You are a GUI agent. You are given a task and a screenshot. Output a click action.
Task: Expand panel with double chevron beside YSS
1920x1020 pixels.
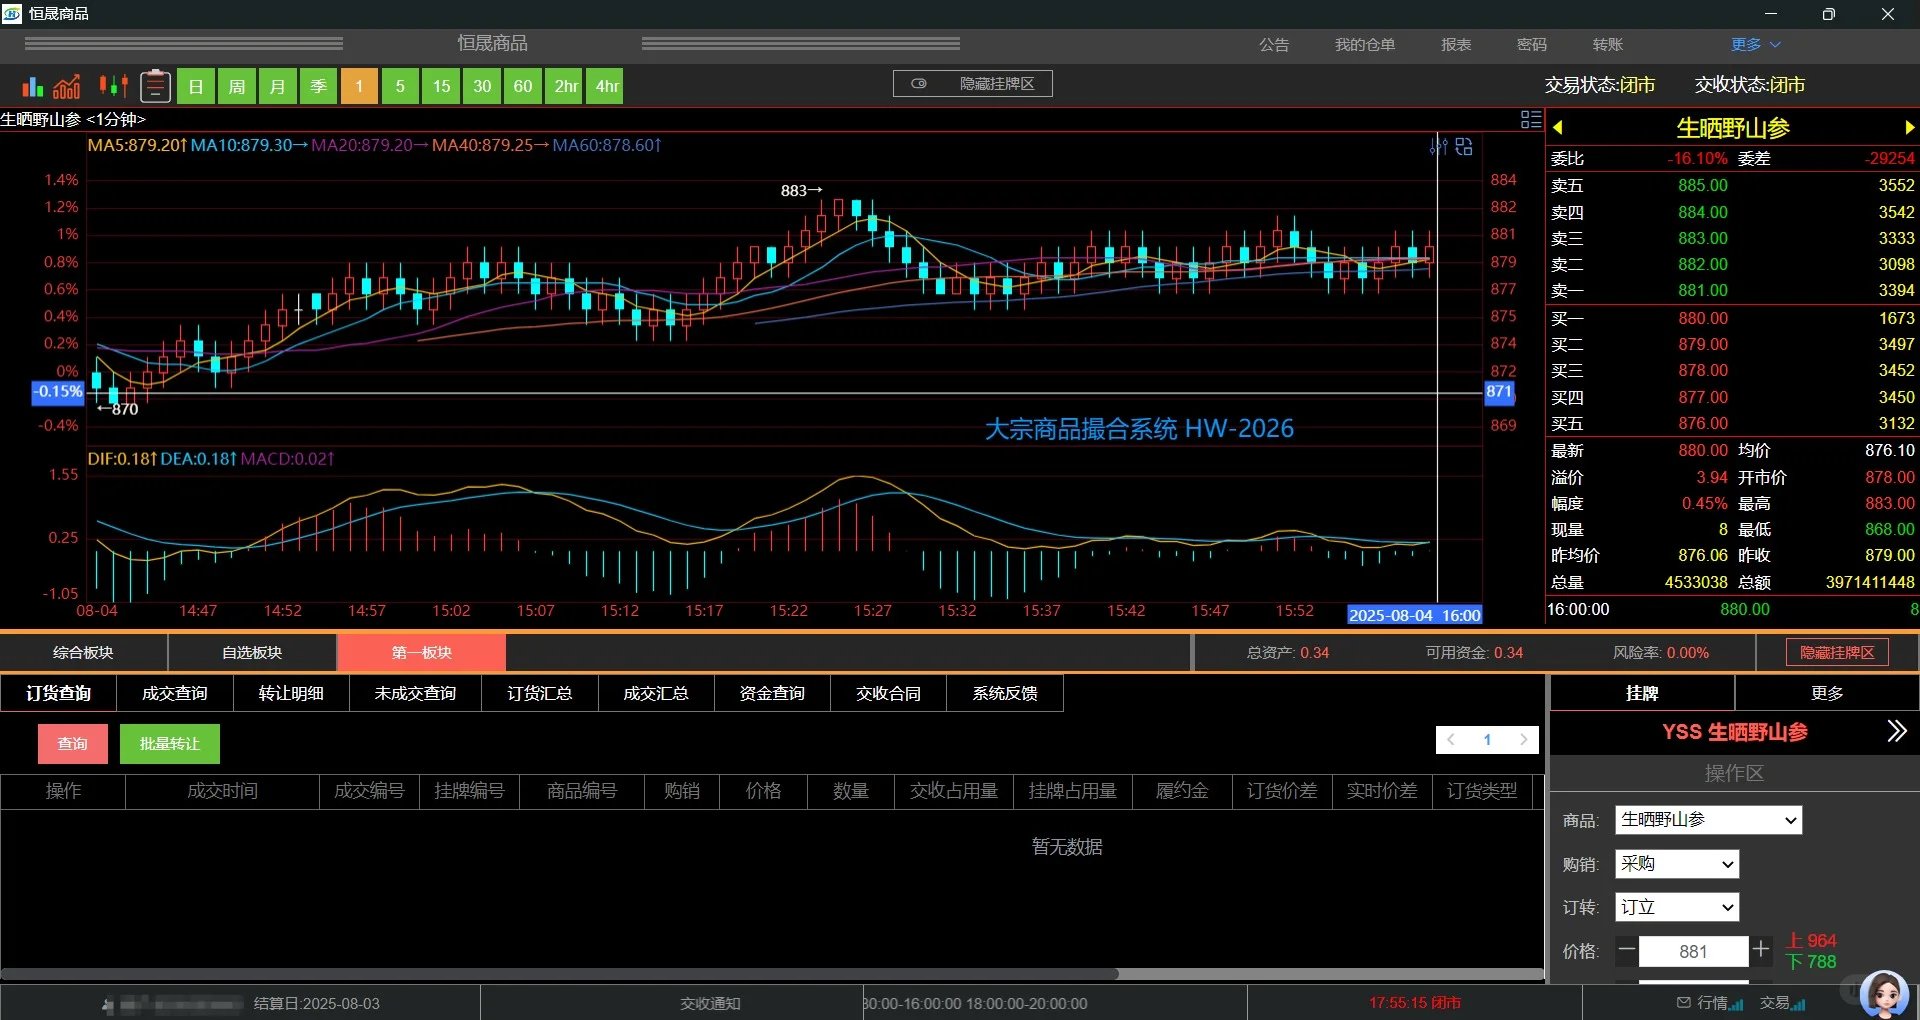(1896, 731)
